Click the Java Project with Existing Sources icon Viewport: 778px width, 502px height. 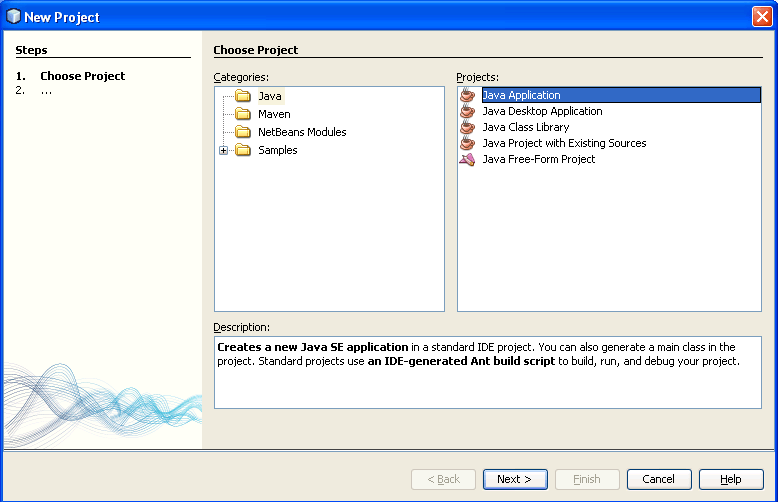click(467, 143)
